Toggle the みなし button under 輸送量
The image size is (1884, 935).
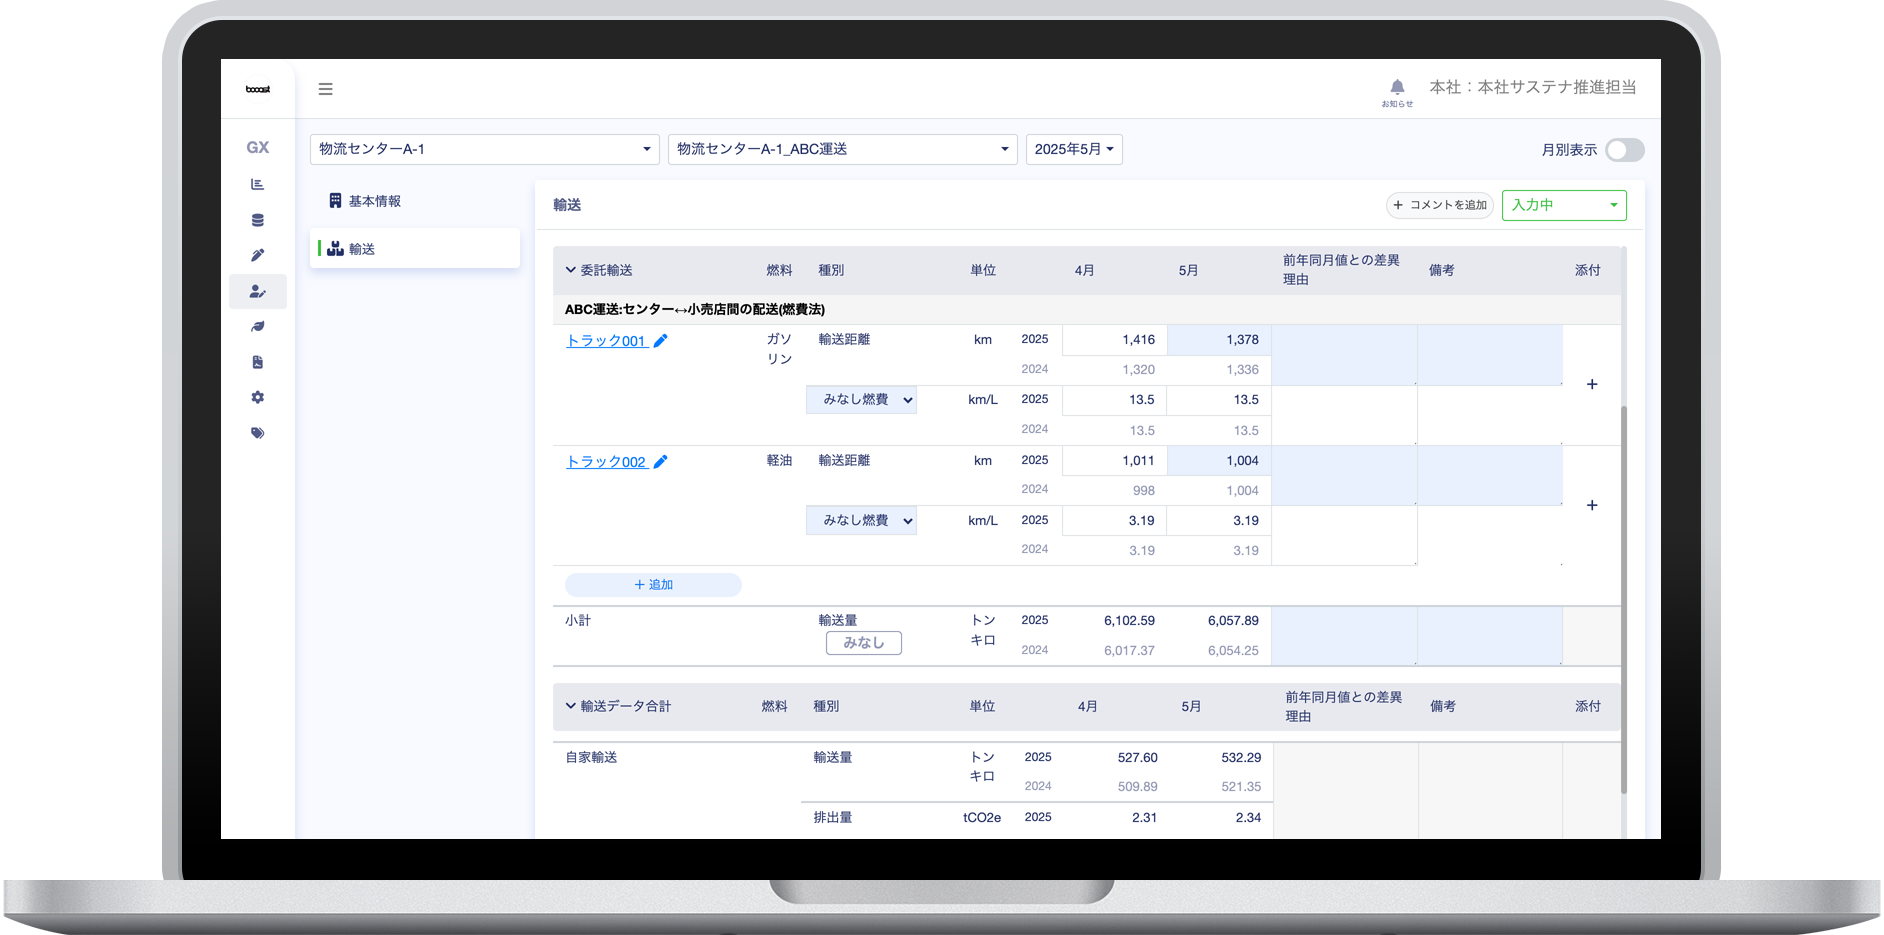pyautogui.click(x=863, y=643)
